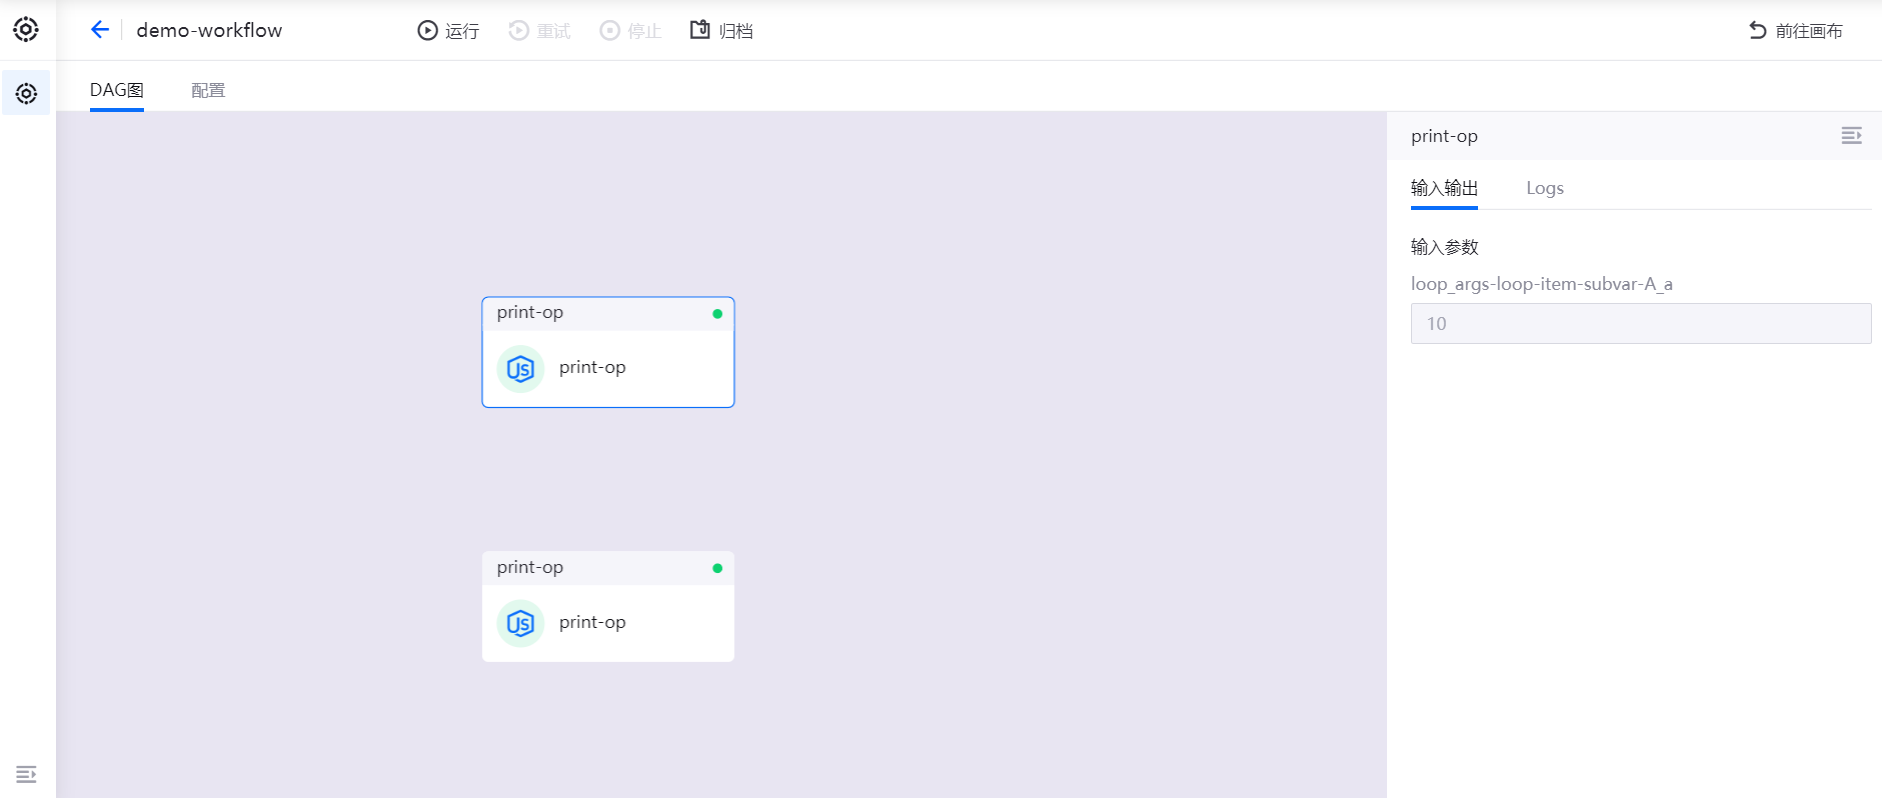Click the JS icon in upper print-op node

tap(520, 369)
